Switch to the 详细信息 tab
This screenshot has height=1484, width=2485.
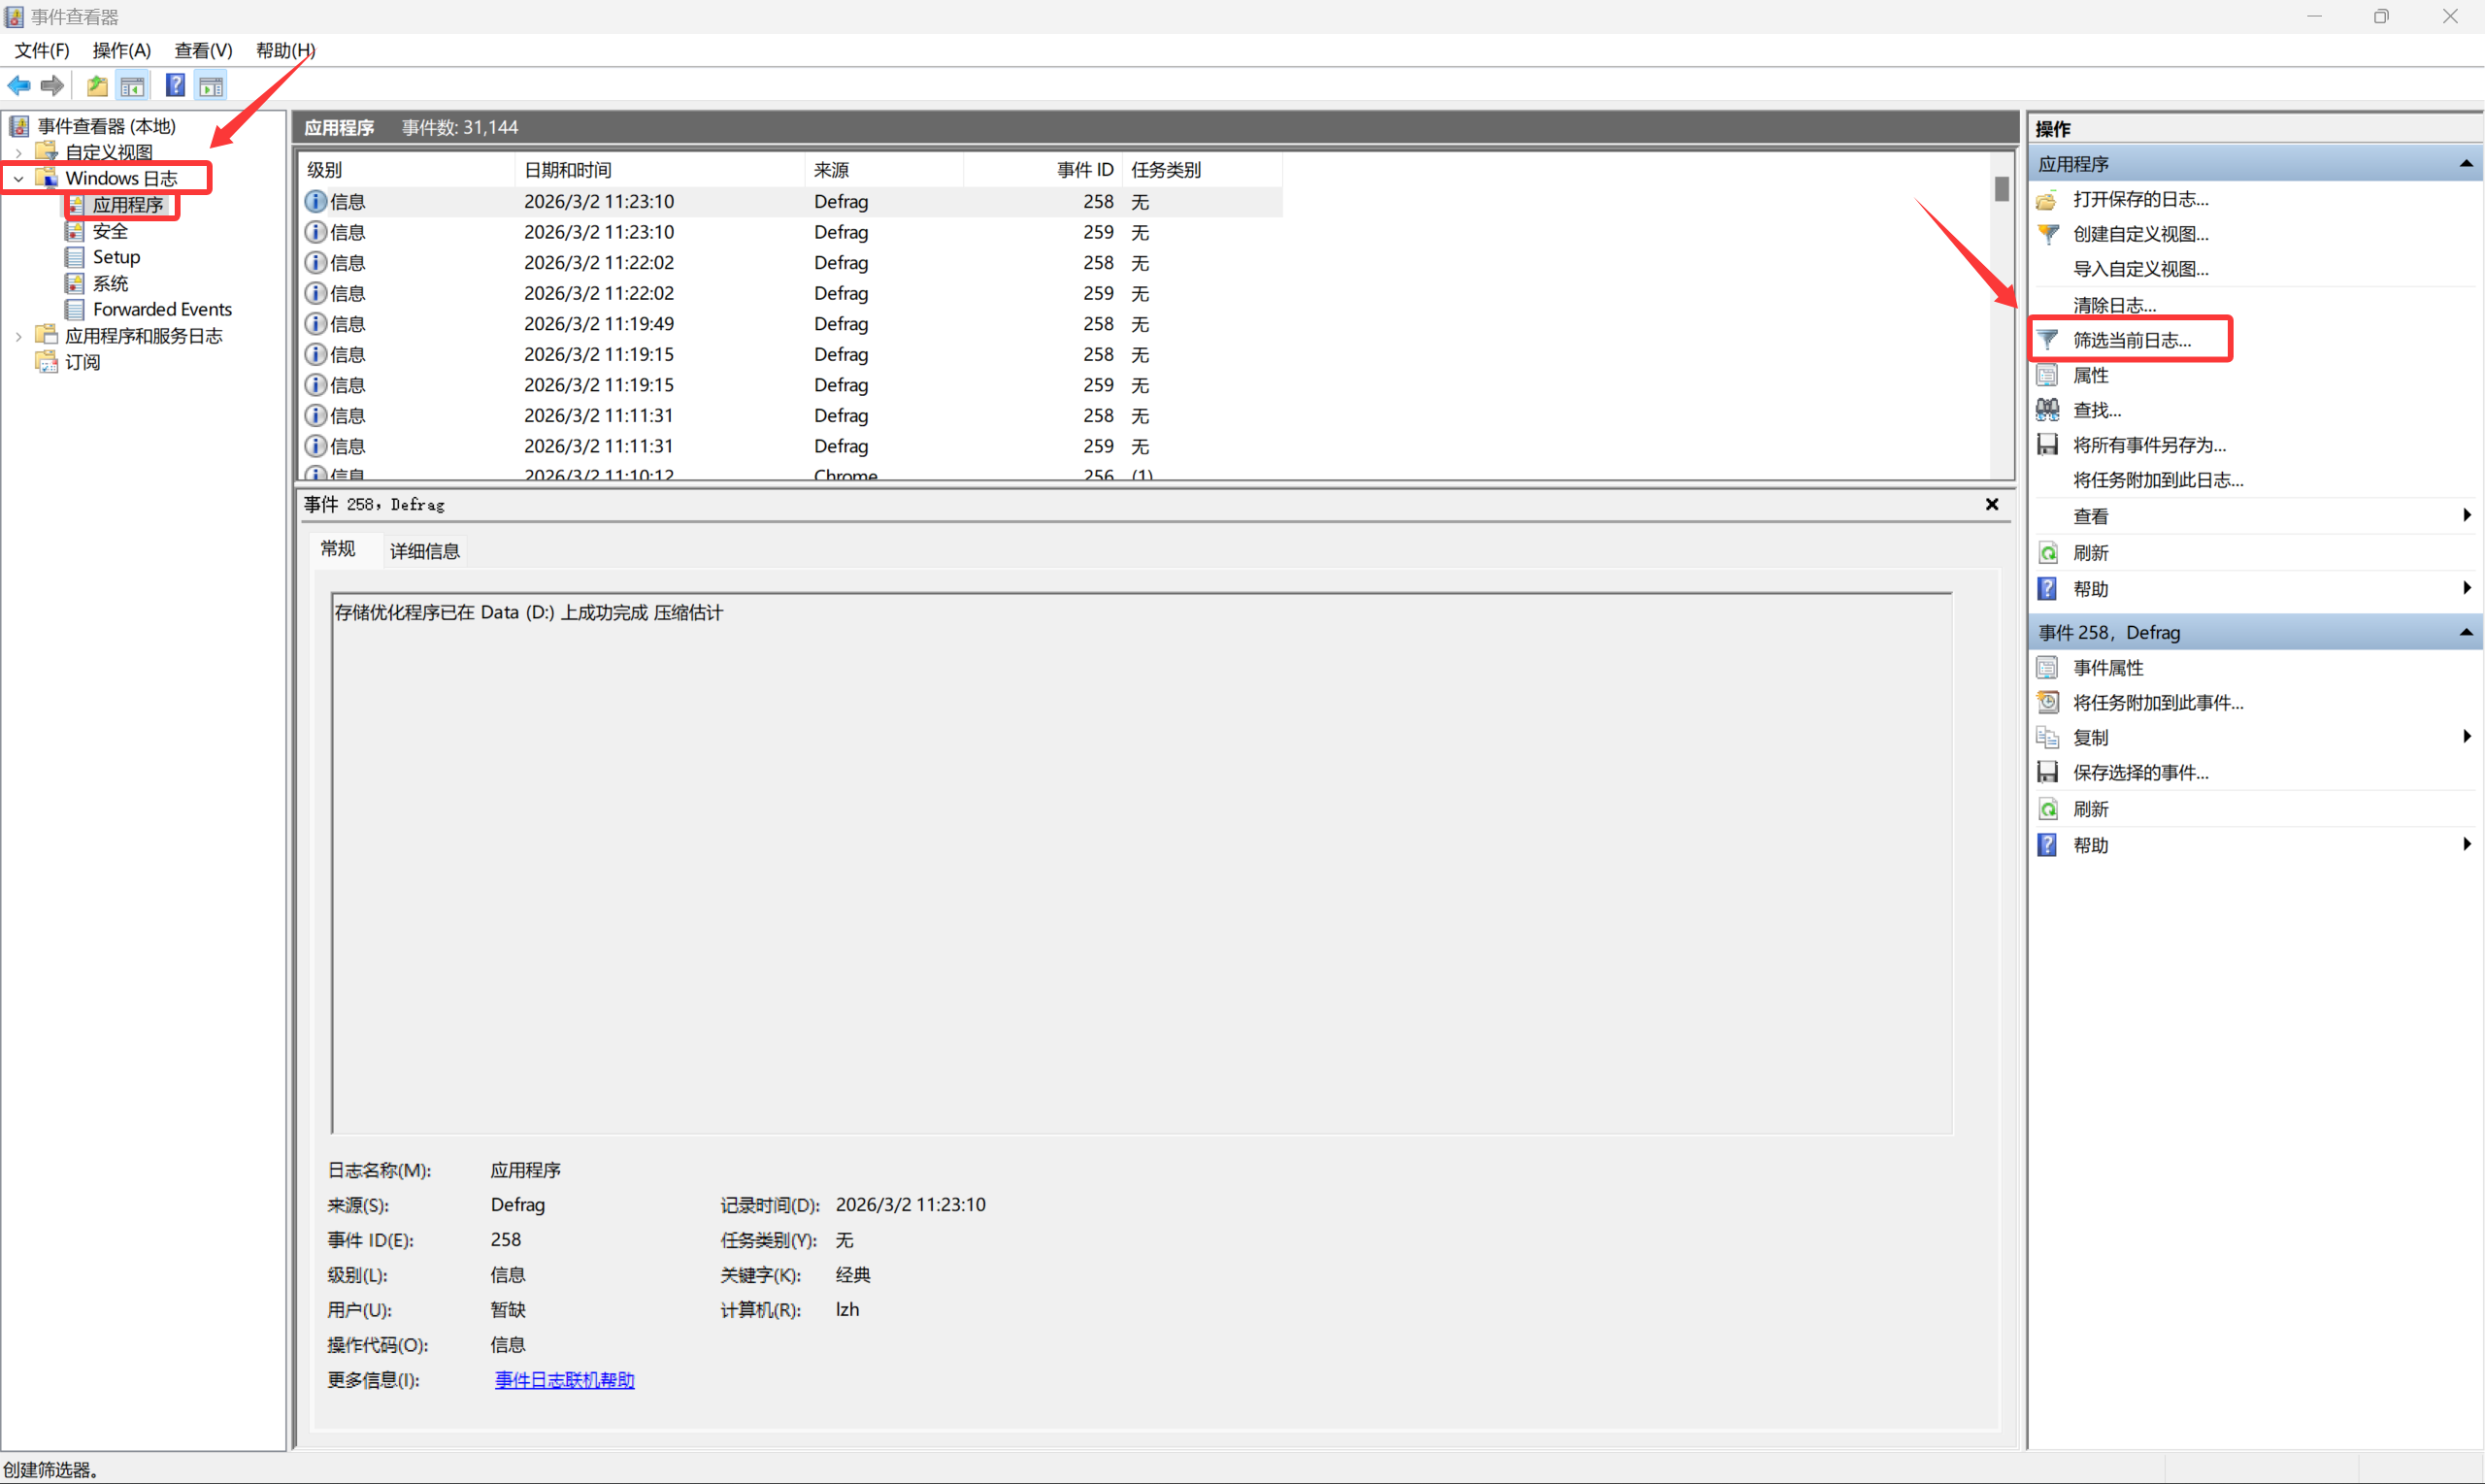424,551
